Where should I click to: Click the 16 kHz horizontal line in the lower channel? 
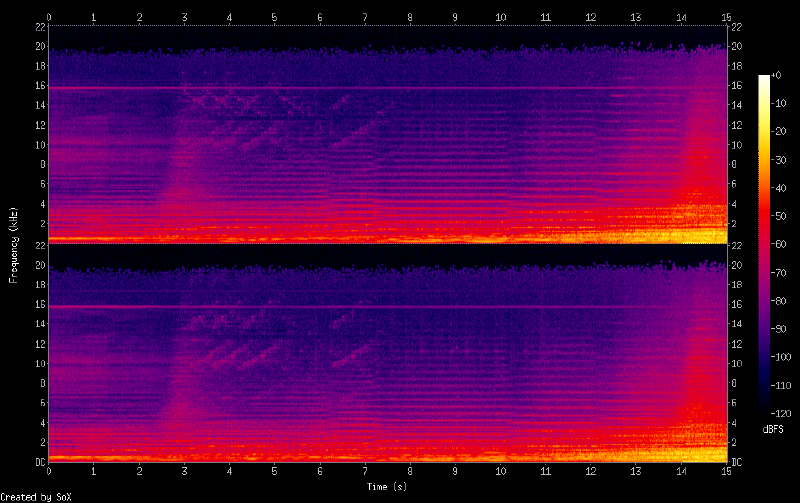[x=388, y=307]
